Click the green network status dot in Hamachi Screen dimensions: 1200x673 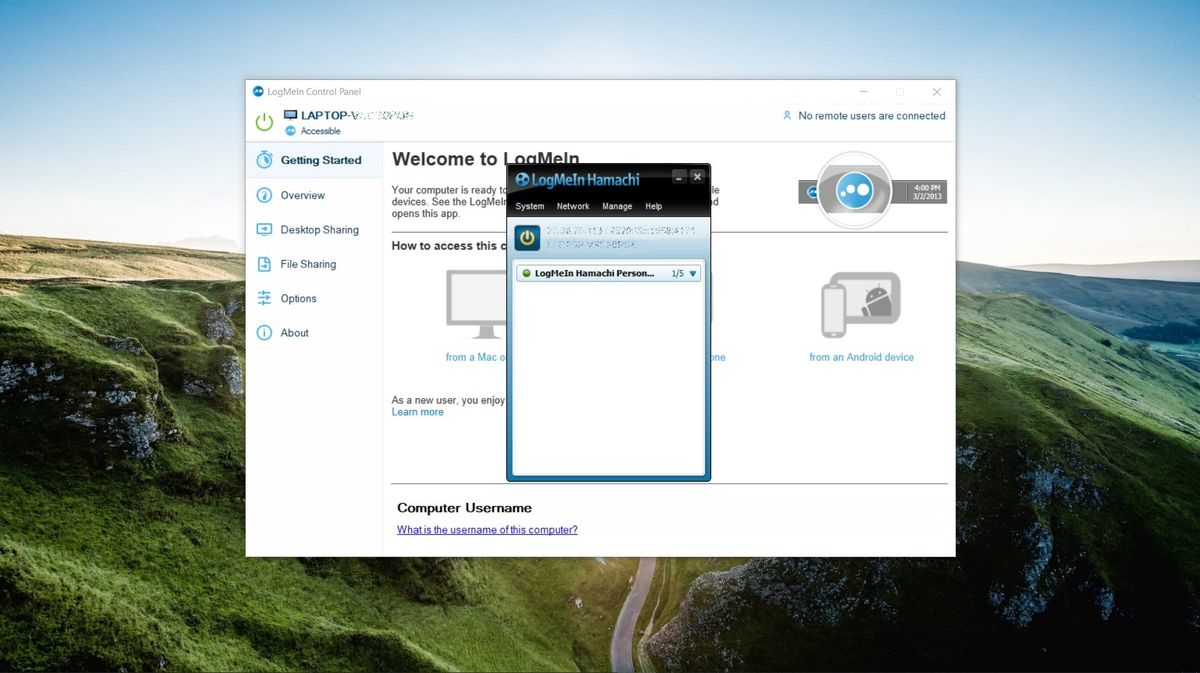(x=527, y=273)
